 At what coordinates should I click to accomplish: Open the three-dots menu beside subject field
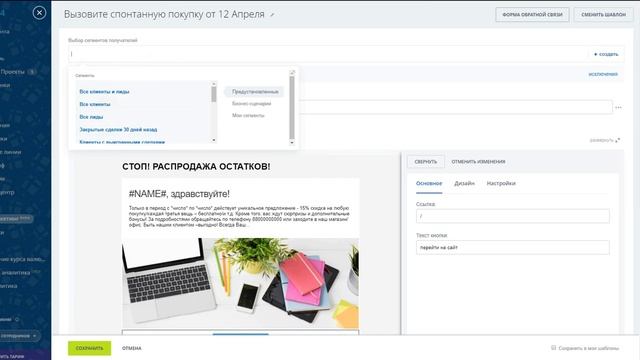(x=618, y=107)
